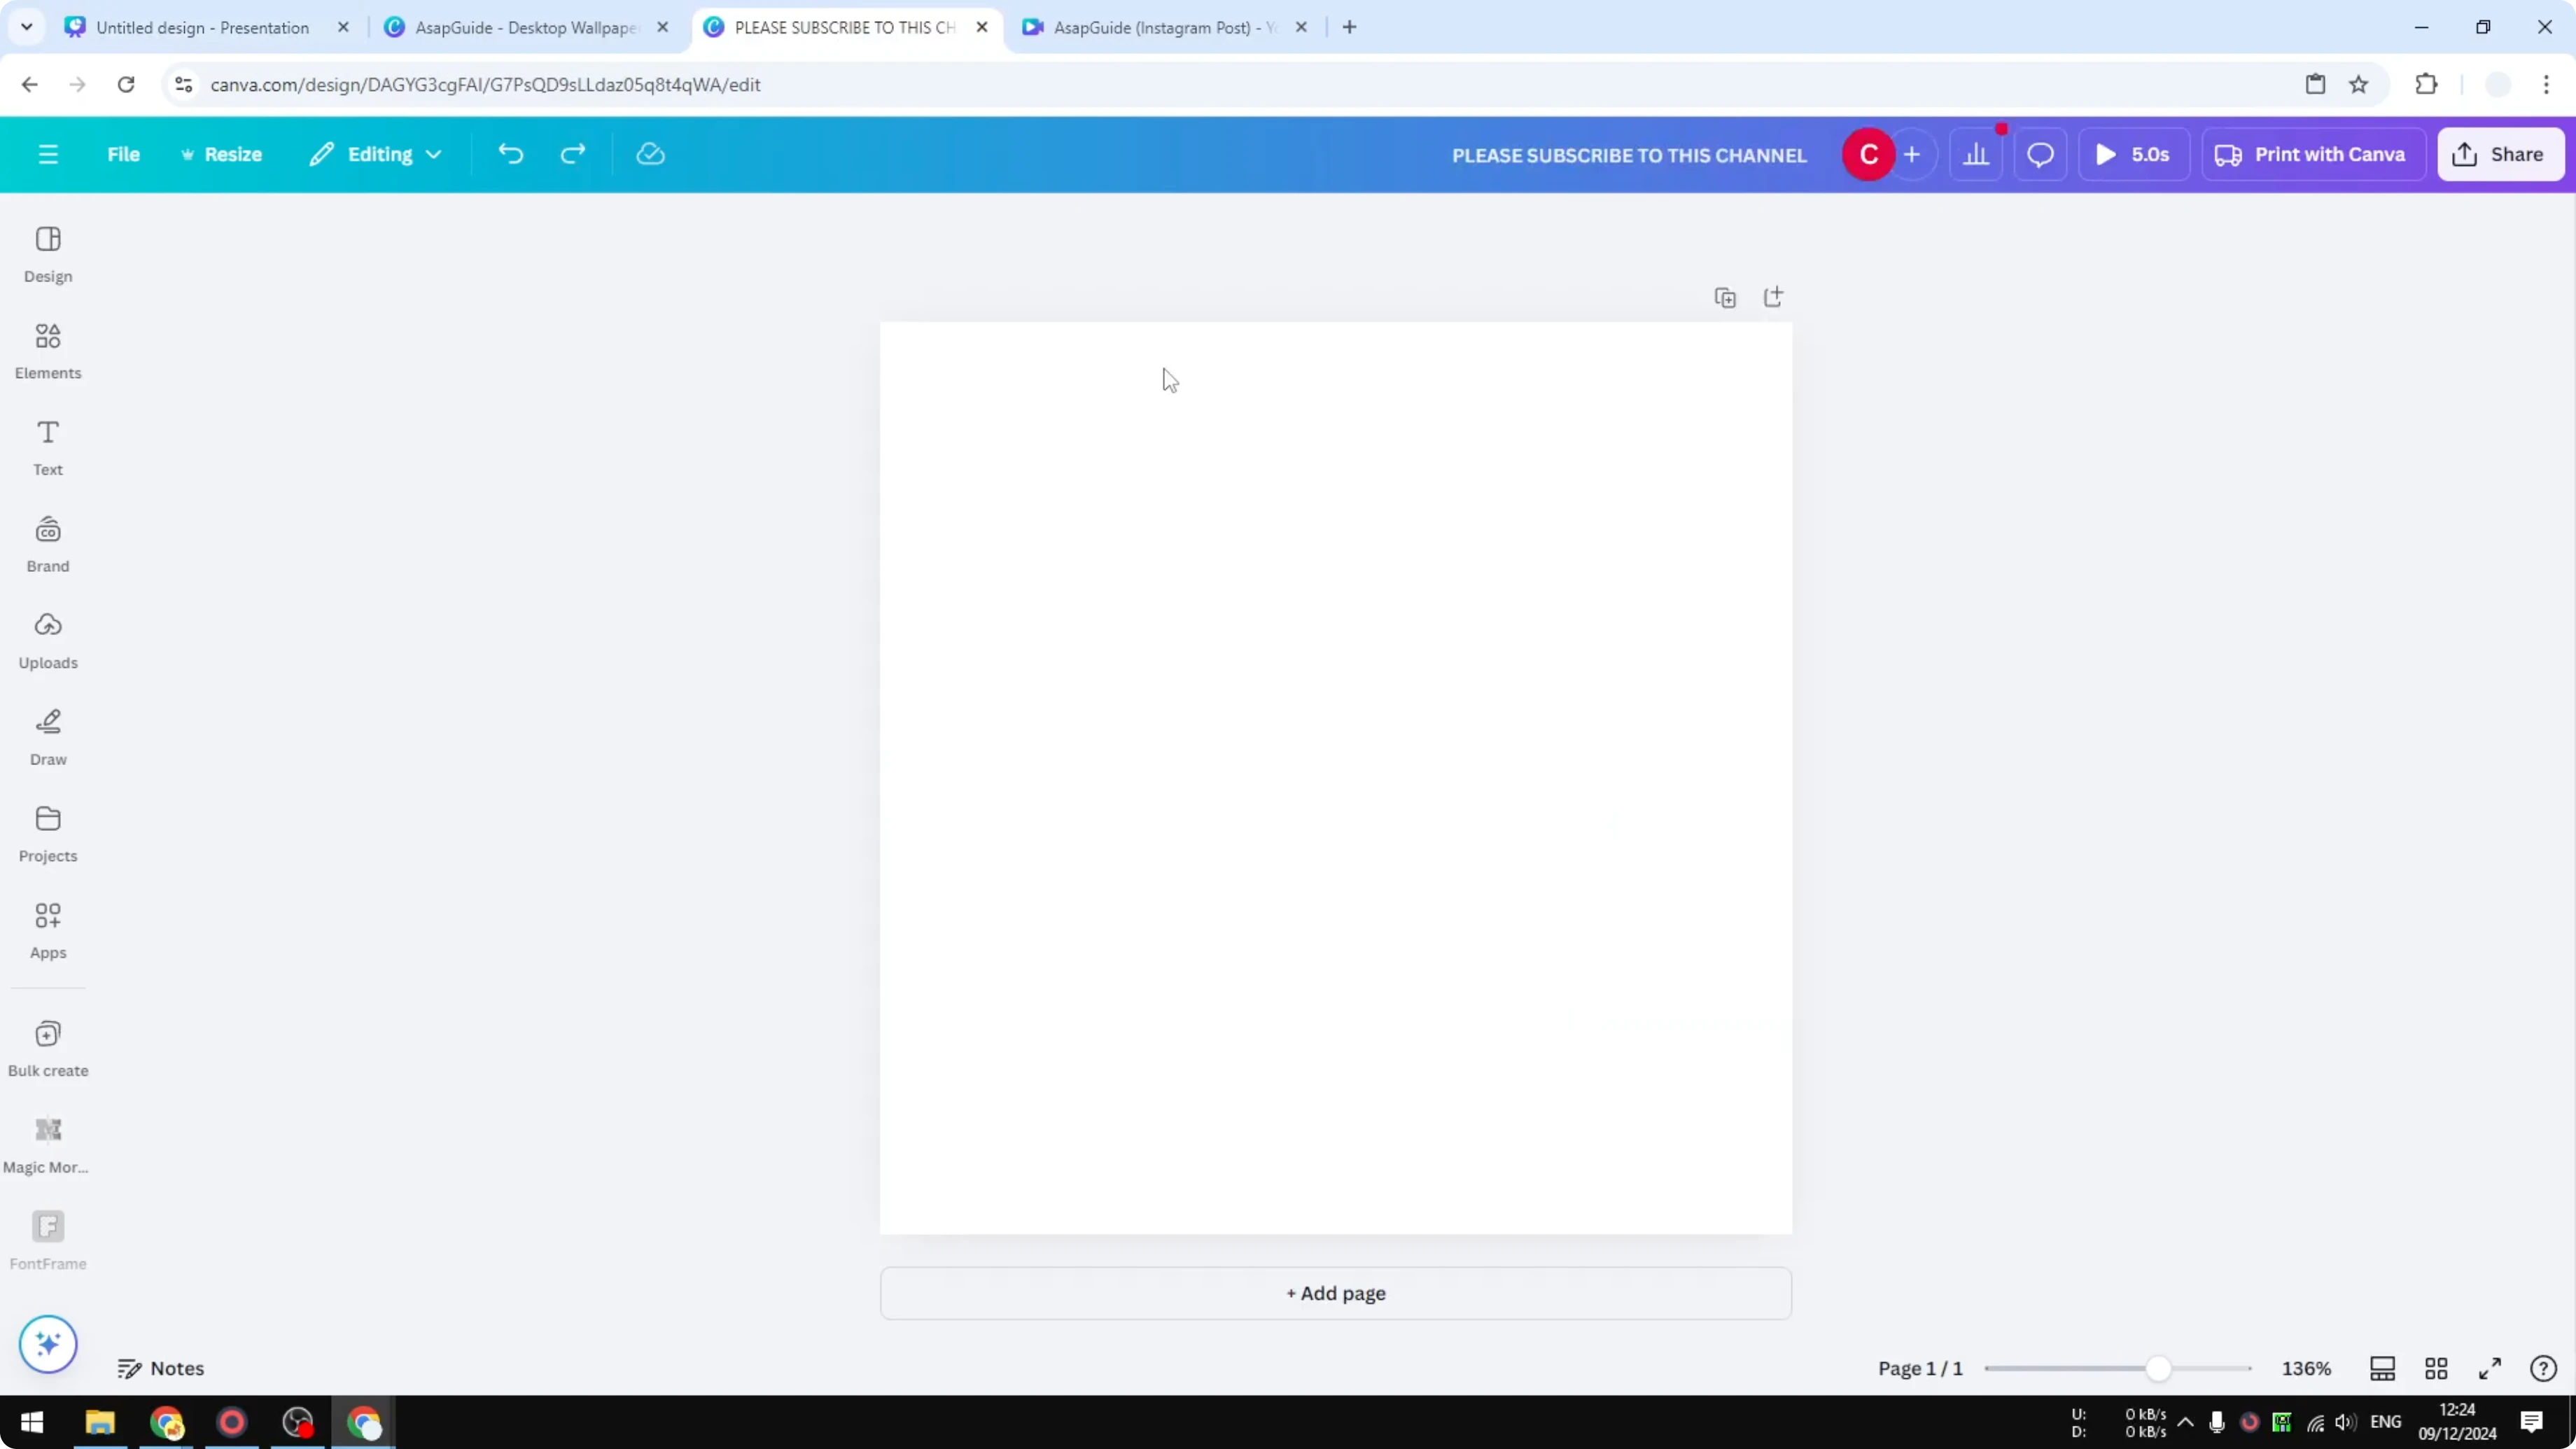Click the Add page button

1335,1293
